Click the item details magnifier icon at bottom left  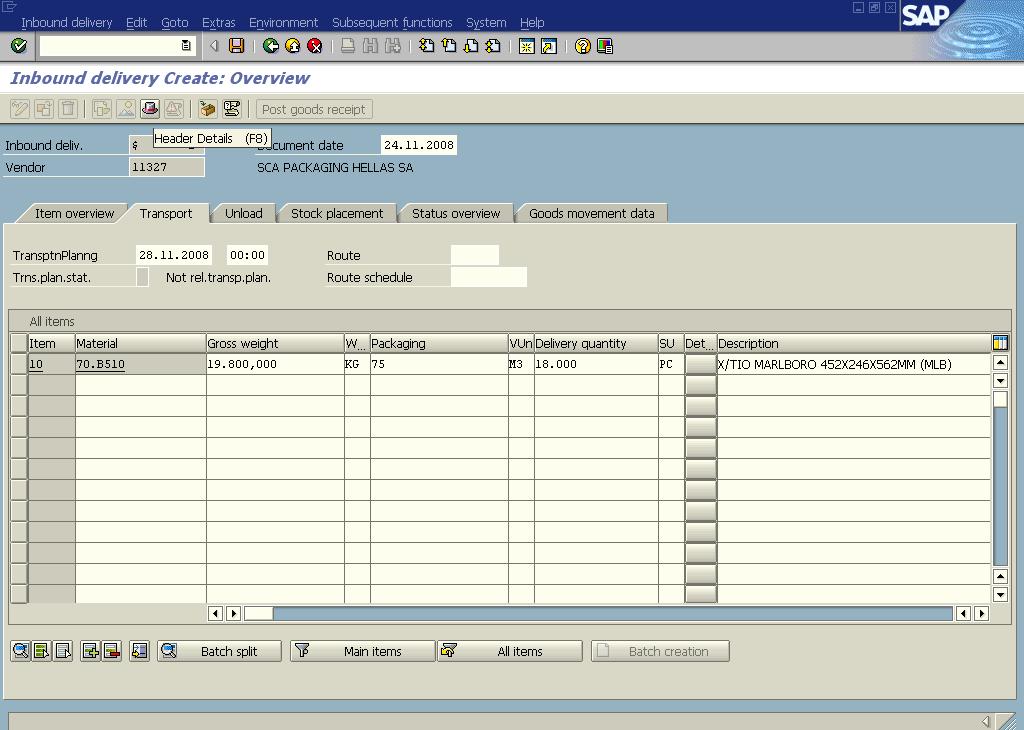[20, 650]
